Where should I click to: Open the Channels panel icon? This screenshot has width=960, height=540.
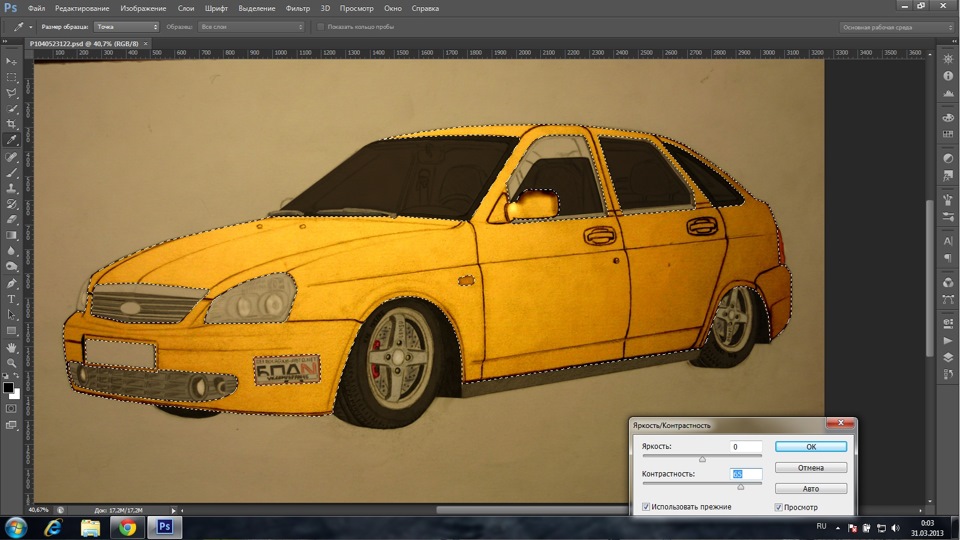coord(948,282)
